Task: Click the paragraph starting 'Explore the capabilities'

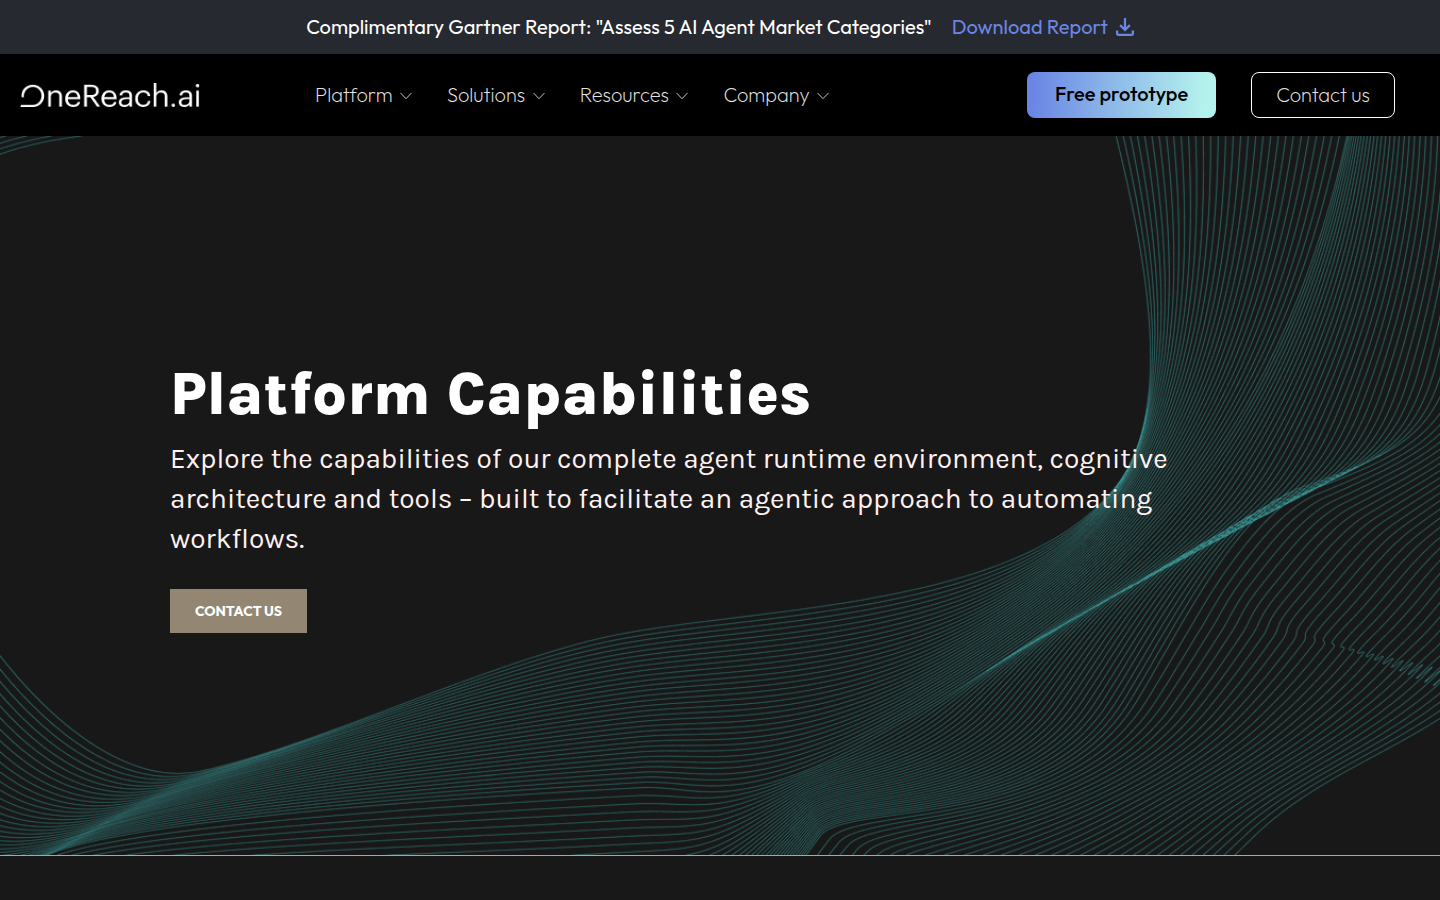Action: (x=668, y=498)
